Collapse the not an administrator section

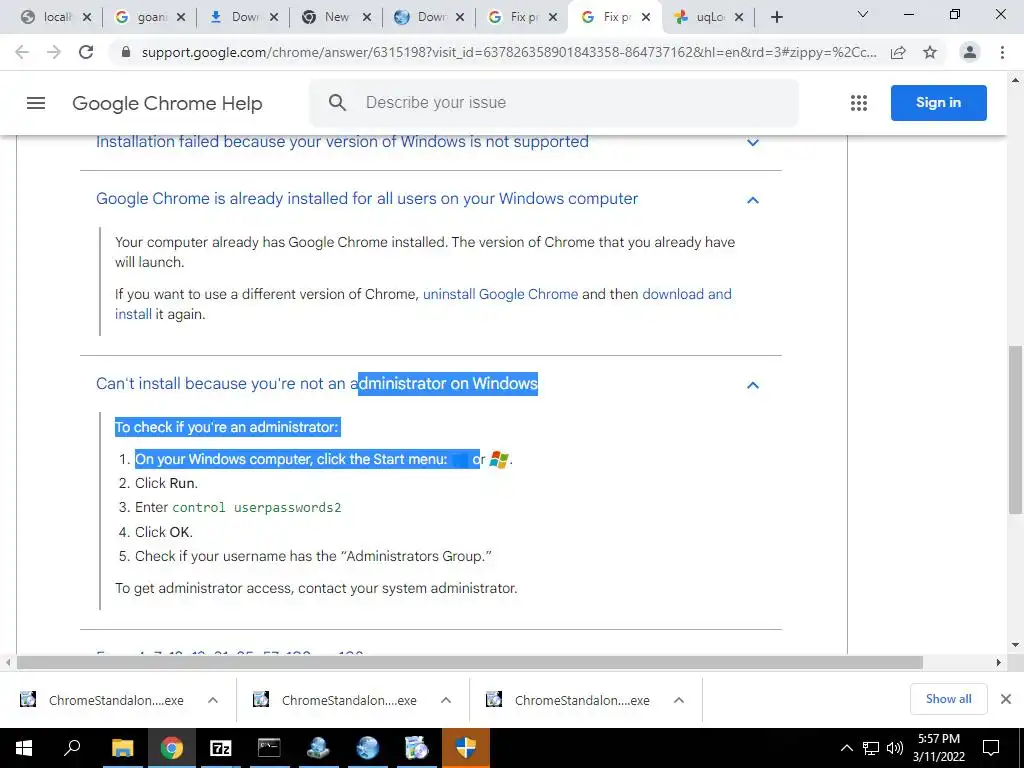coord(752,385)
